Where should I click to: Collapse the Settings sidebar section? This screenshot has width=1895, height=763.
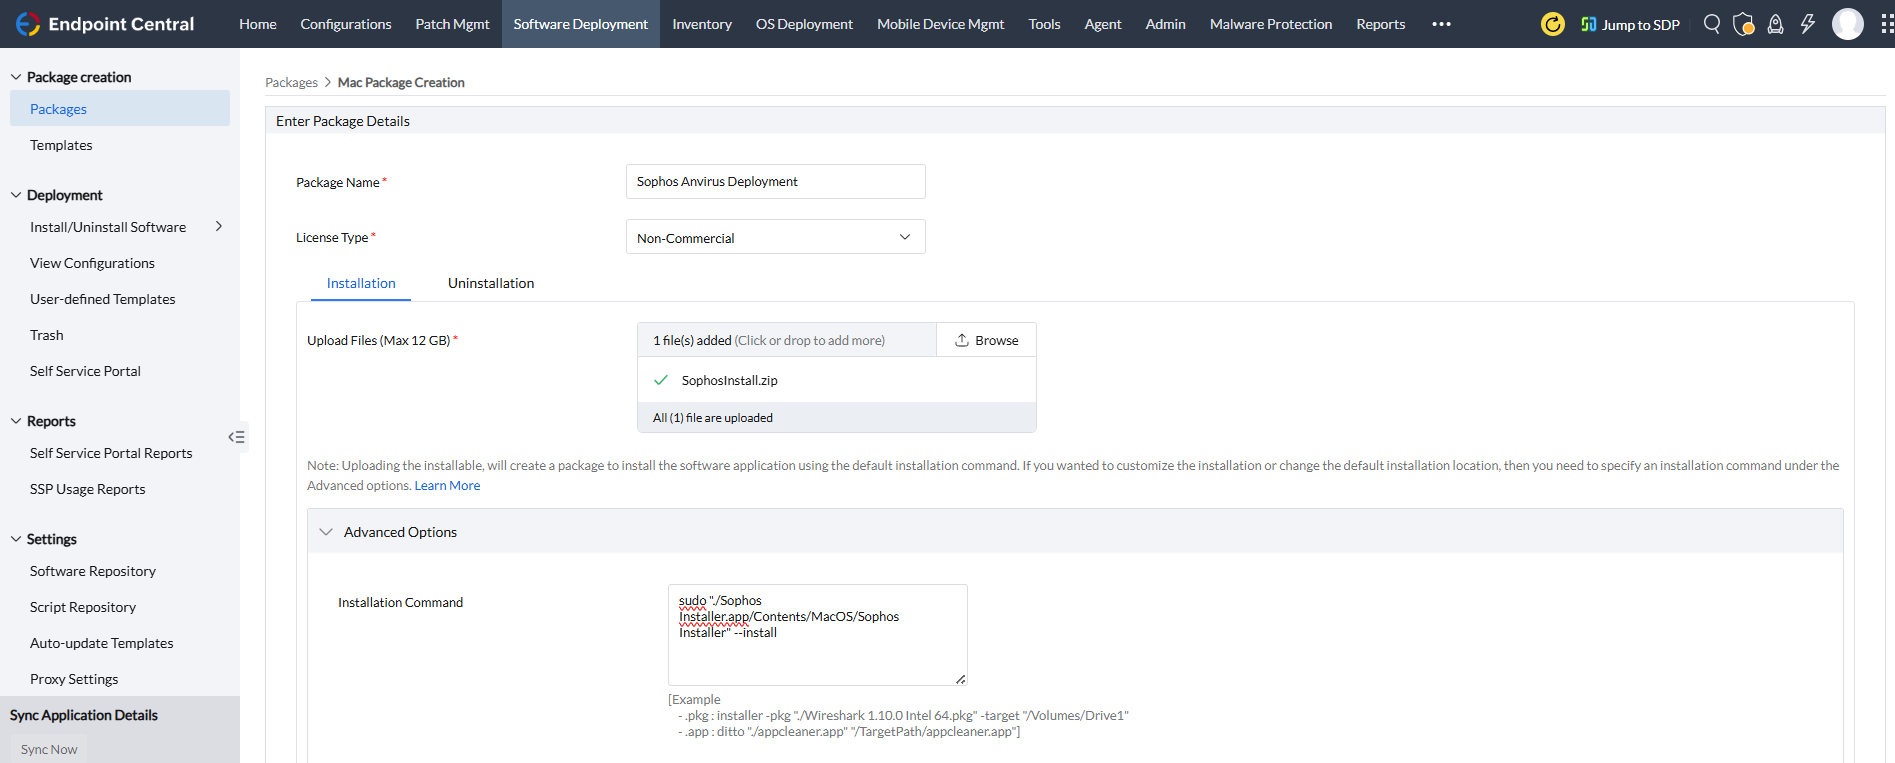pyautogui.click(x=16, y=539)
